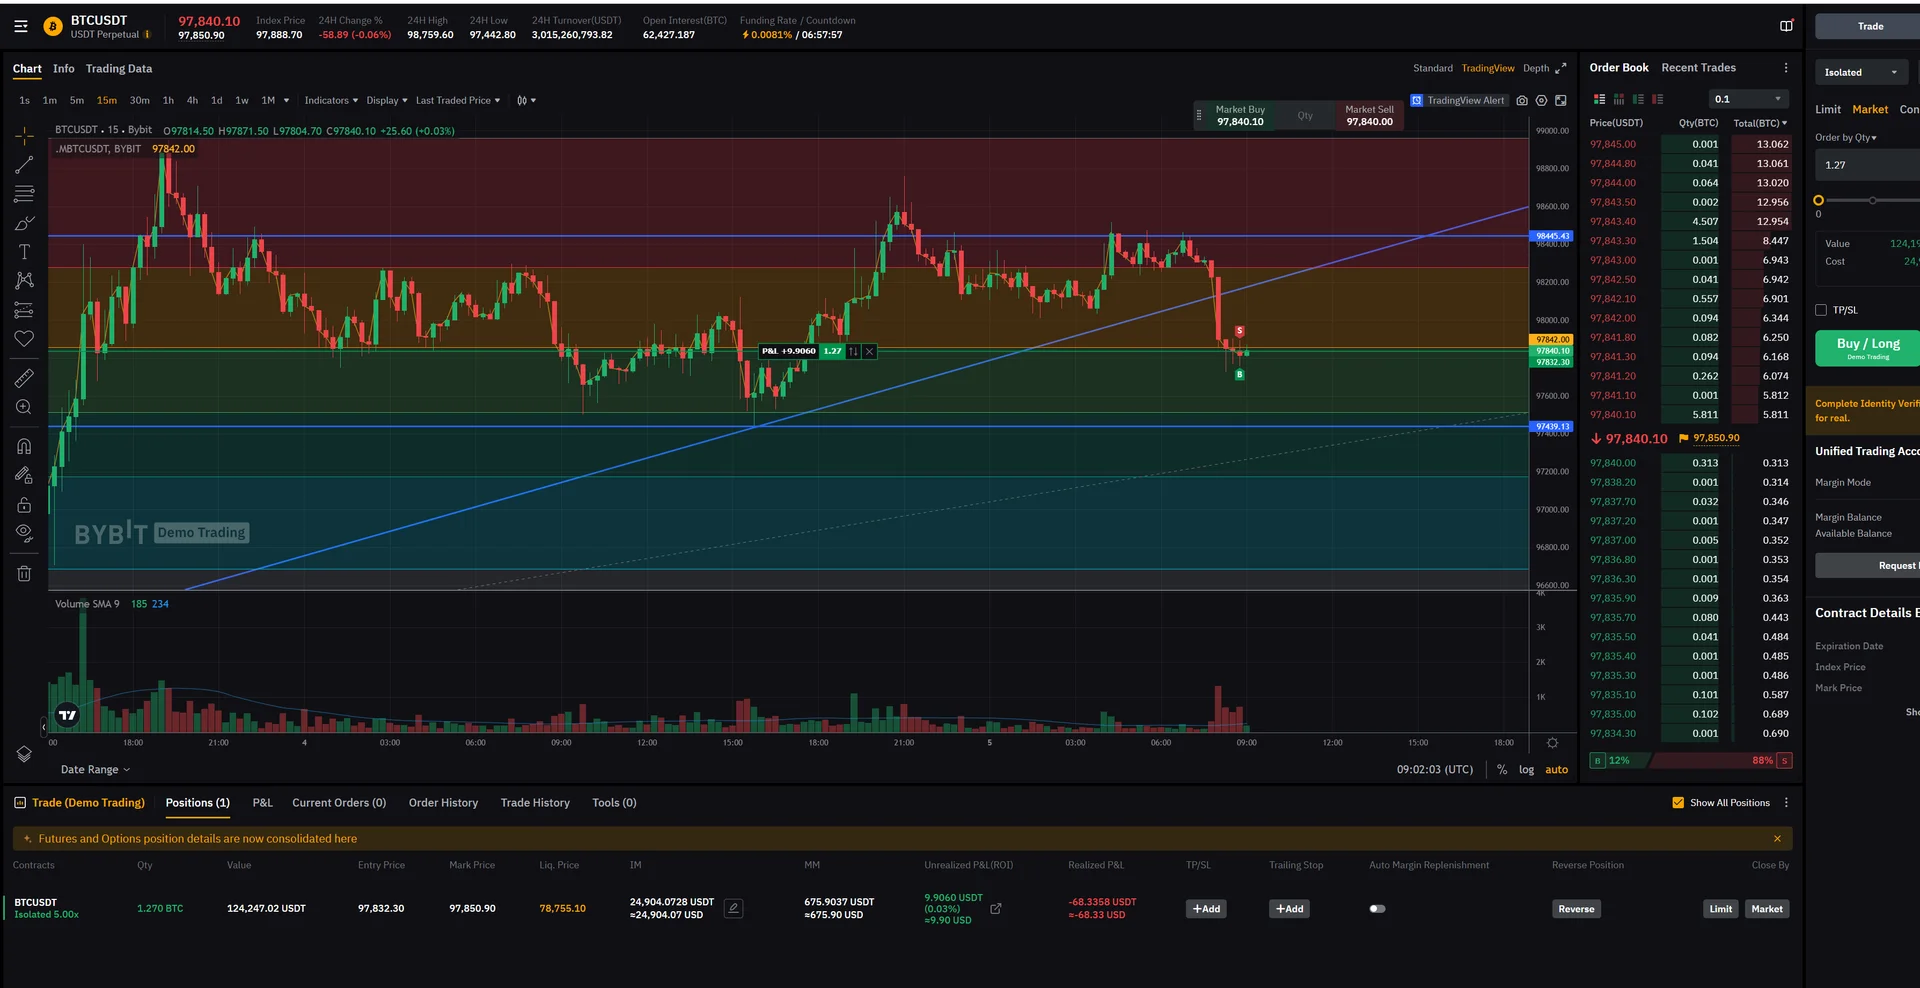Screen dimensions: 1920x988
Task: Adjust the order quantity slider handle
Action: pos(1819,201)
